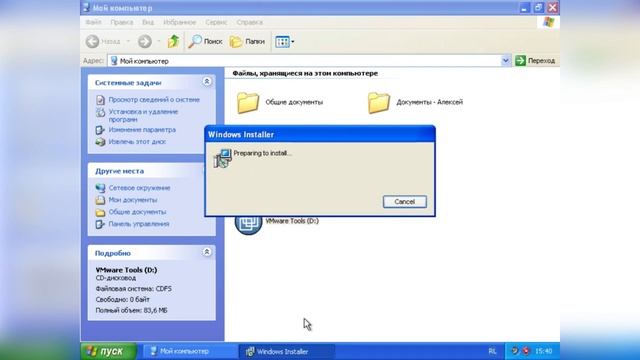This screenshot has height=360, width=640.
Task: Switch to Мой компьютер taskbar button
Action: 189,351
